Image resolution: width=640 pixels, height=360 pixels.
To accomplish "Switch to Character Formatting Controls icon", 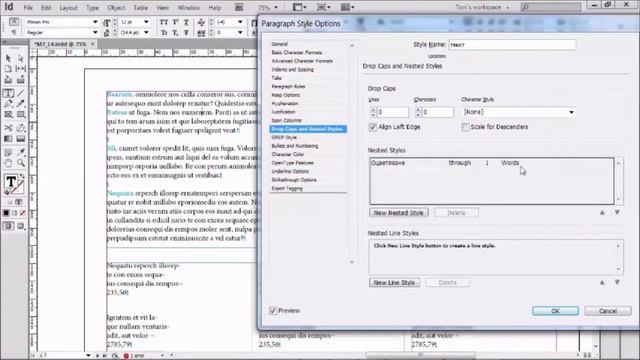I will (13, 22).
